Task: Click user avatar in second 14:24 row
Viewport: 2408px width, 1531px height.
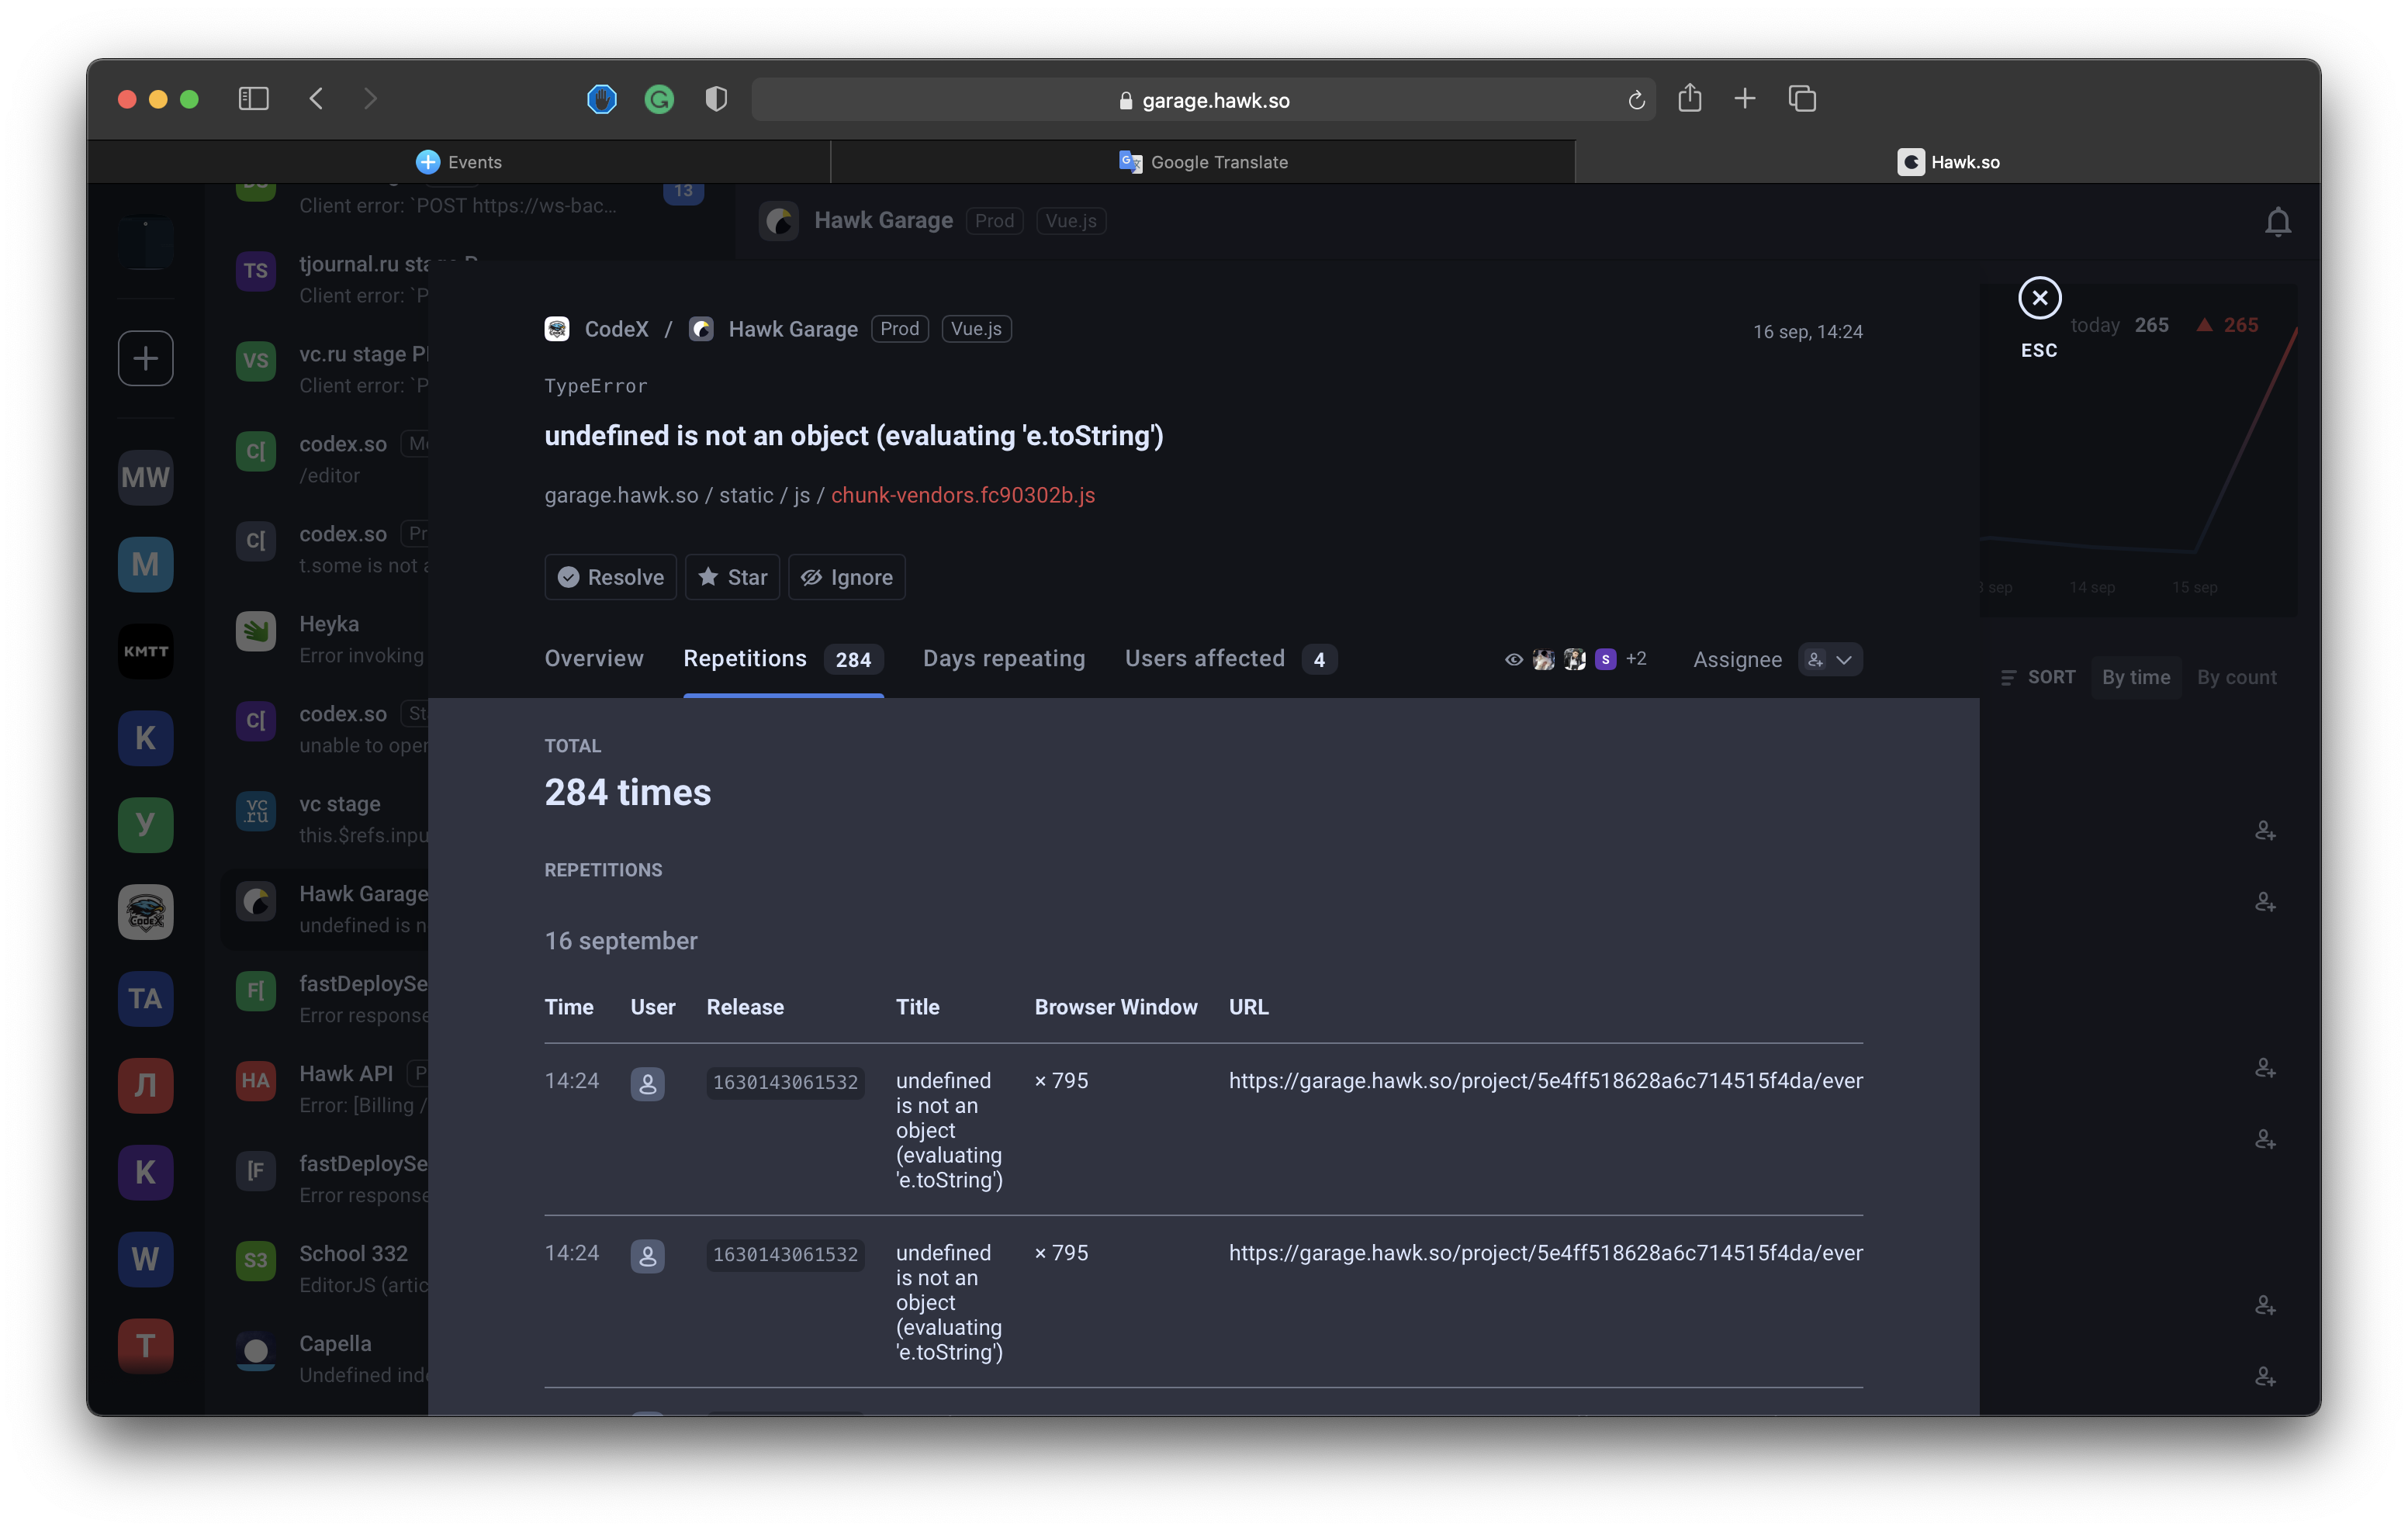Action: pos(648,1256)
